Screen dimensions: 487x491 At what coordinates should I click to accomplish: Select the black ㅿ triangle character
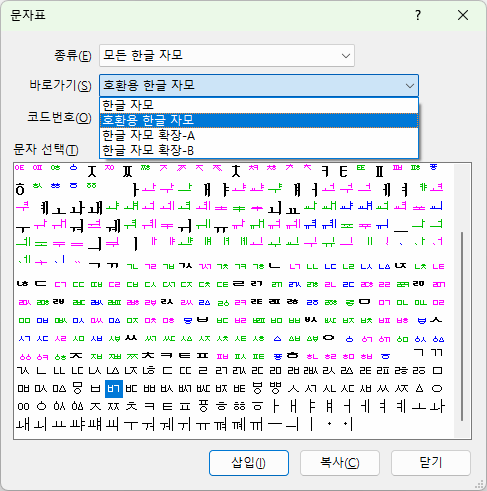point(419,389)
